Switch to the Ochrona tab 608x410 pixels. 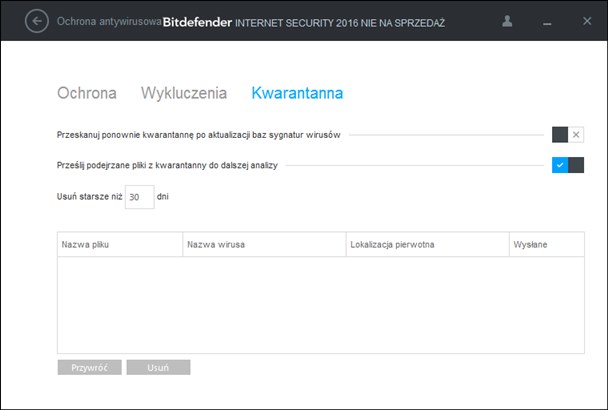86,93
